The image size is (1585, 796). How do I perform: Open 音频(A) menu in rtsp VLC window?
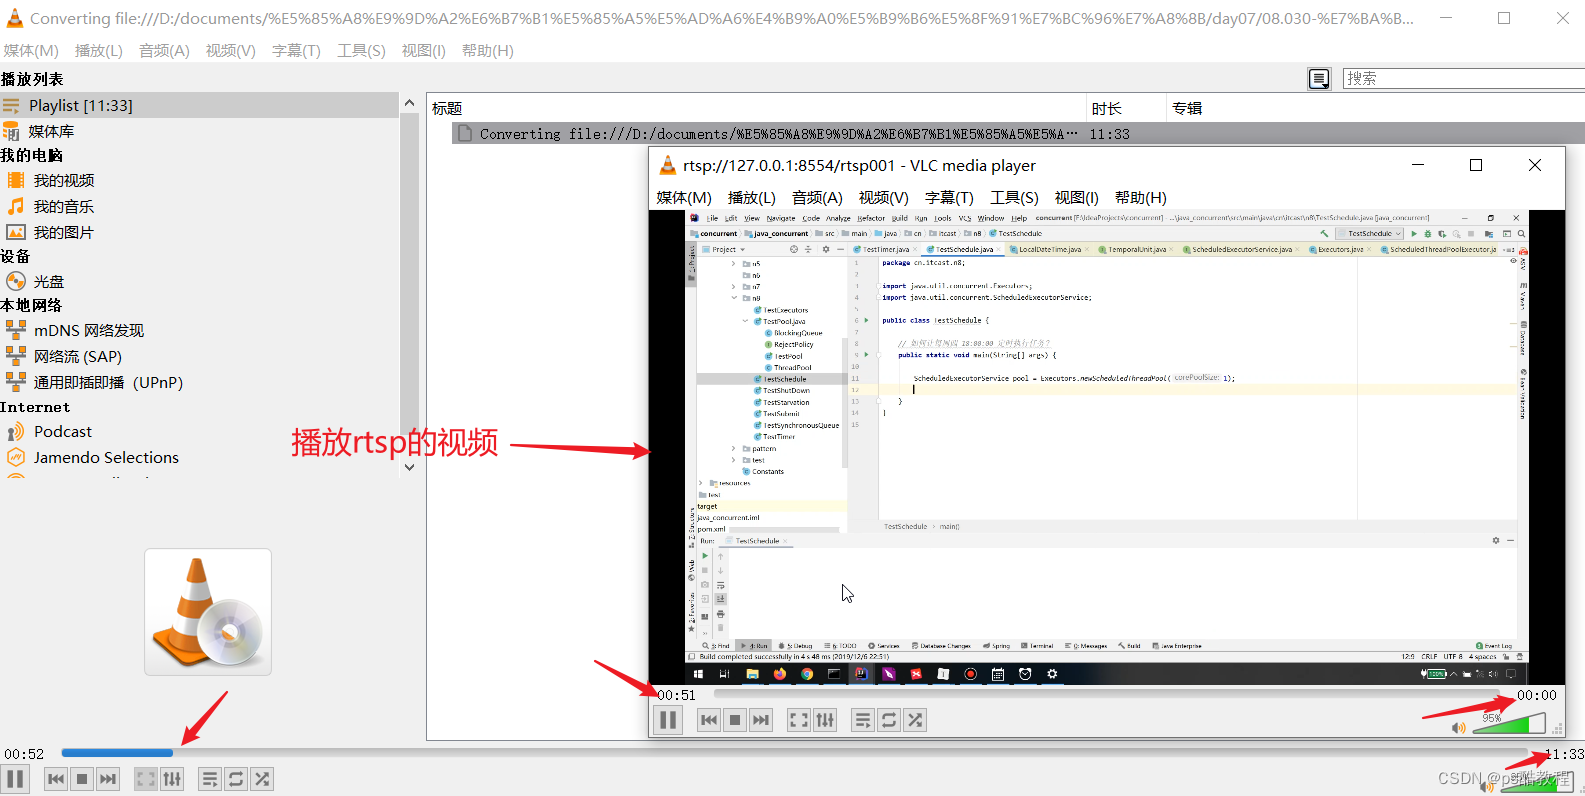(817, 198)
